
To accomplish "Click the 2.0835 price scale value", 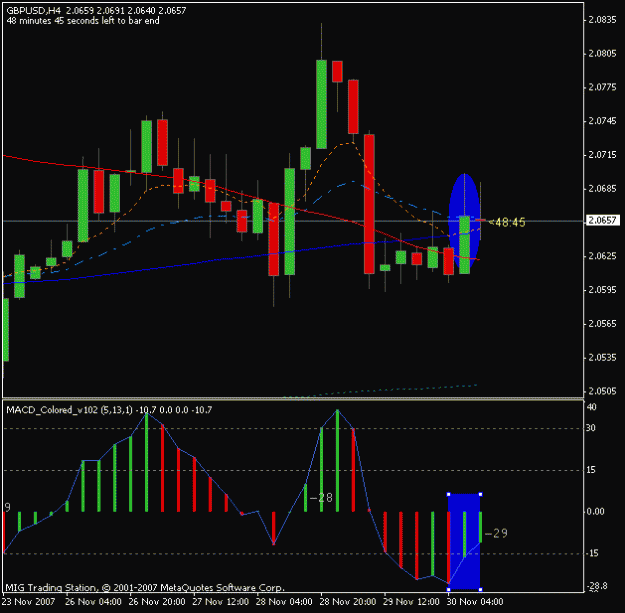I will point(602,20).
